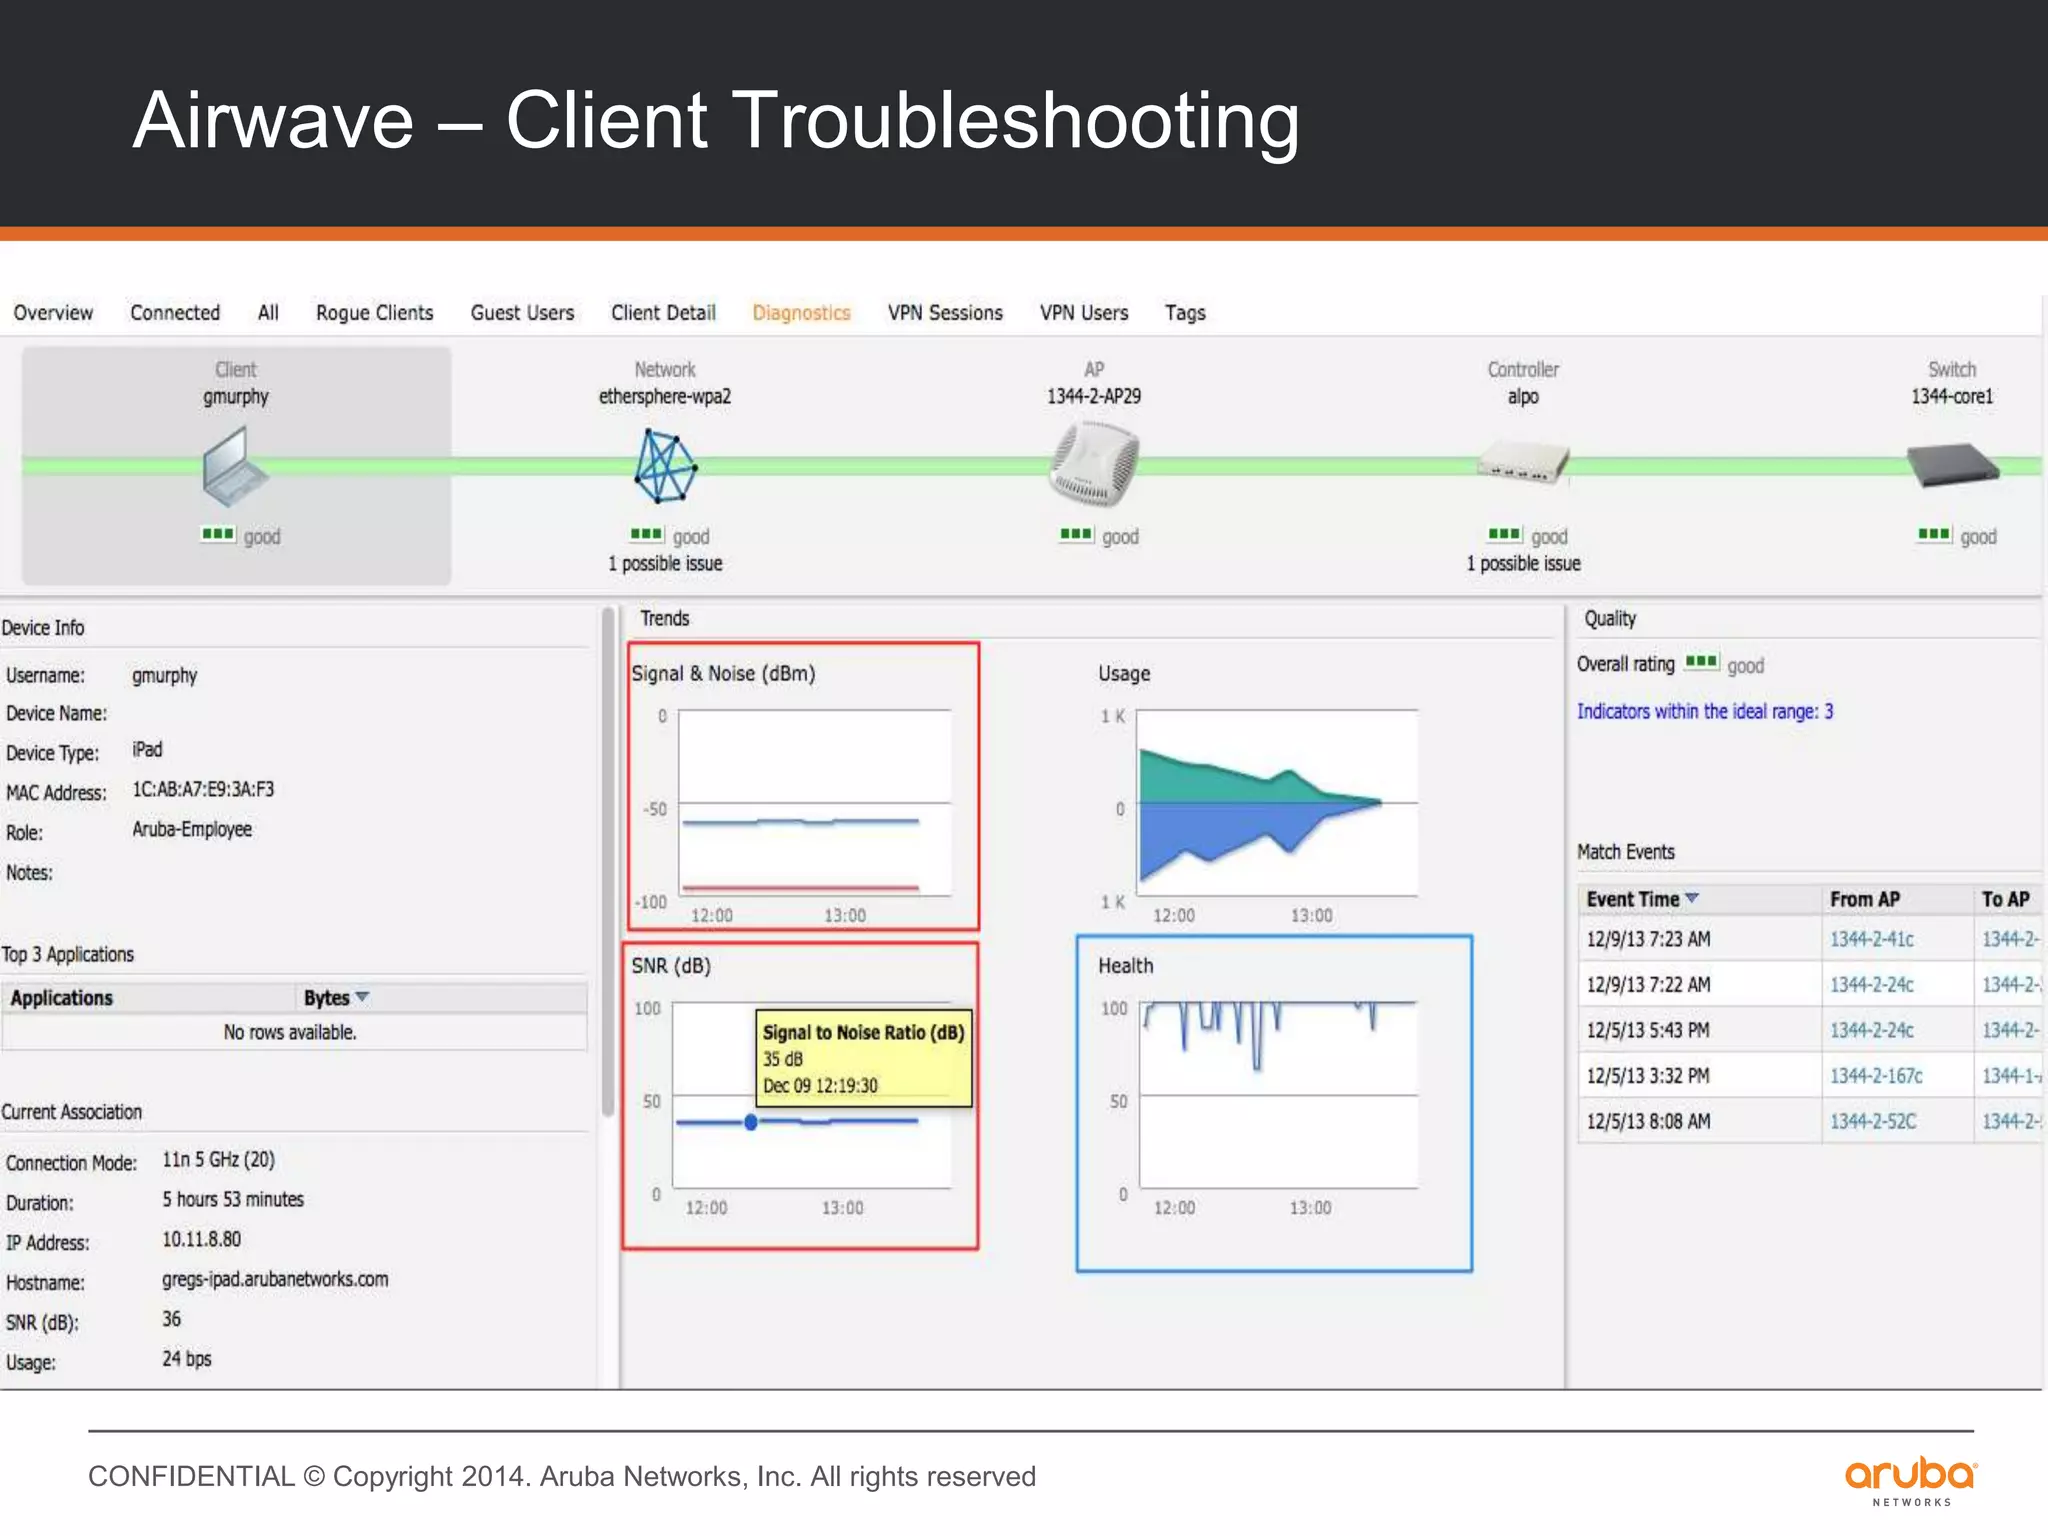
Task: Click duration 5 hours 53 minutes
Action: pyautogui.click(x=233, y=1200)
